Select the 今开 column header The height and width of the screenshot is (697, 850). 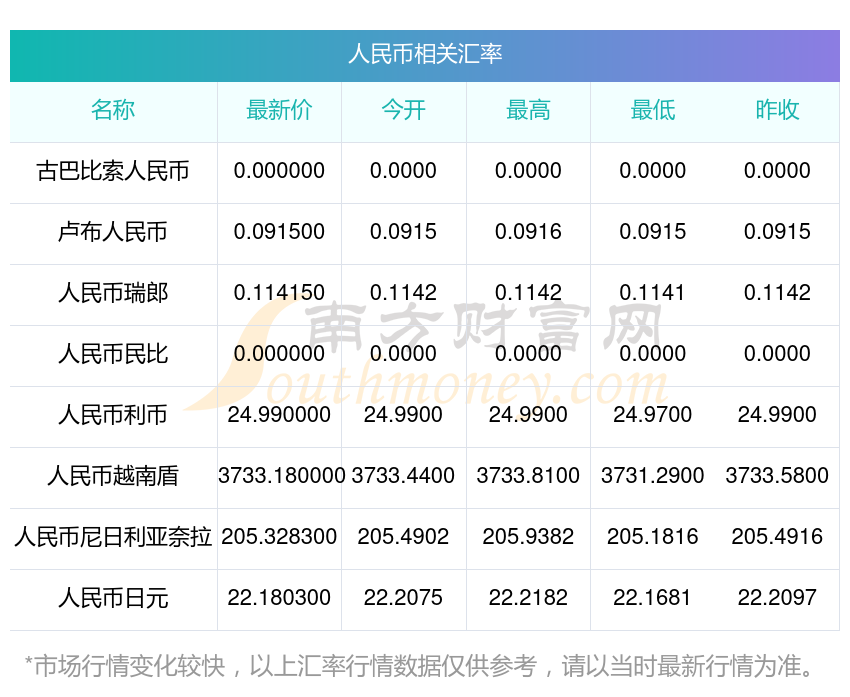(403, 110)
